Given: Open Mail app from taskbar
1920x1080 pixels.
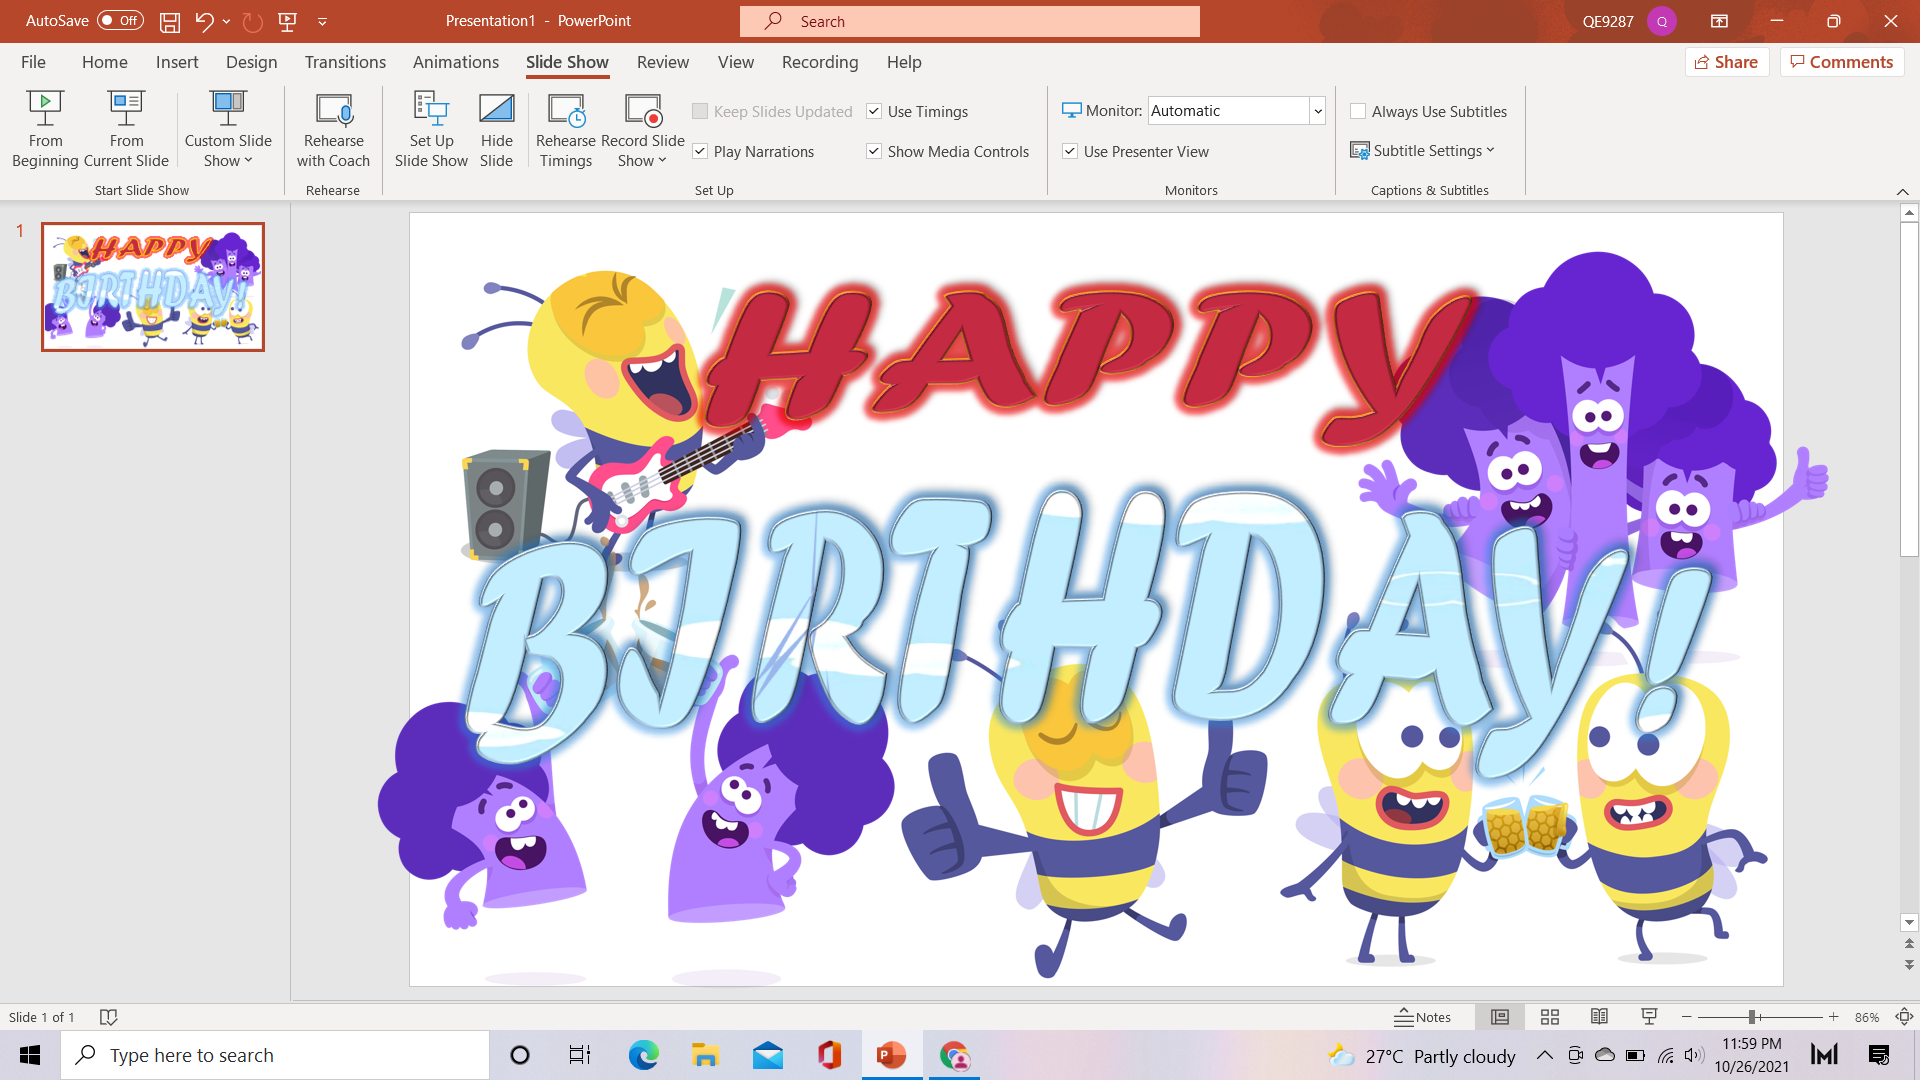Looking at the screenshot, I should (768, 1055).
